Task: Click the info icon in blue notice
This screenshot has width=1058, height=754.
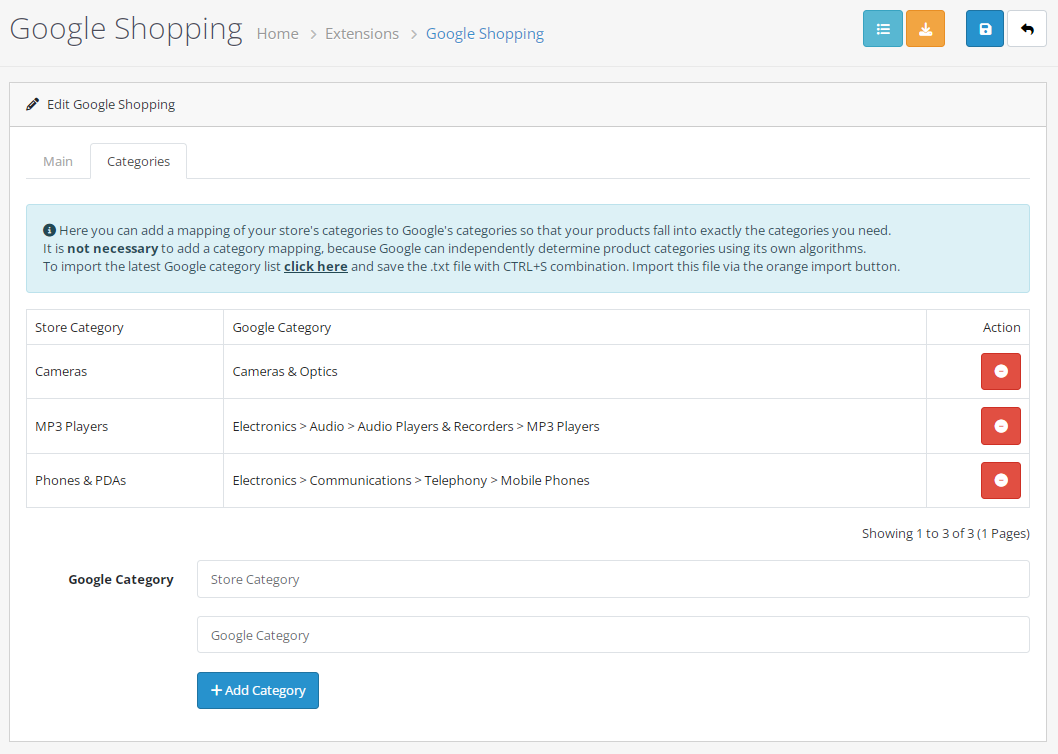Action: [49, 230]
